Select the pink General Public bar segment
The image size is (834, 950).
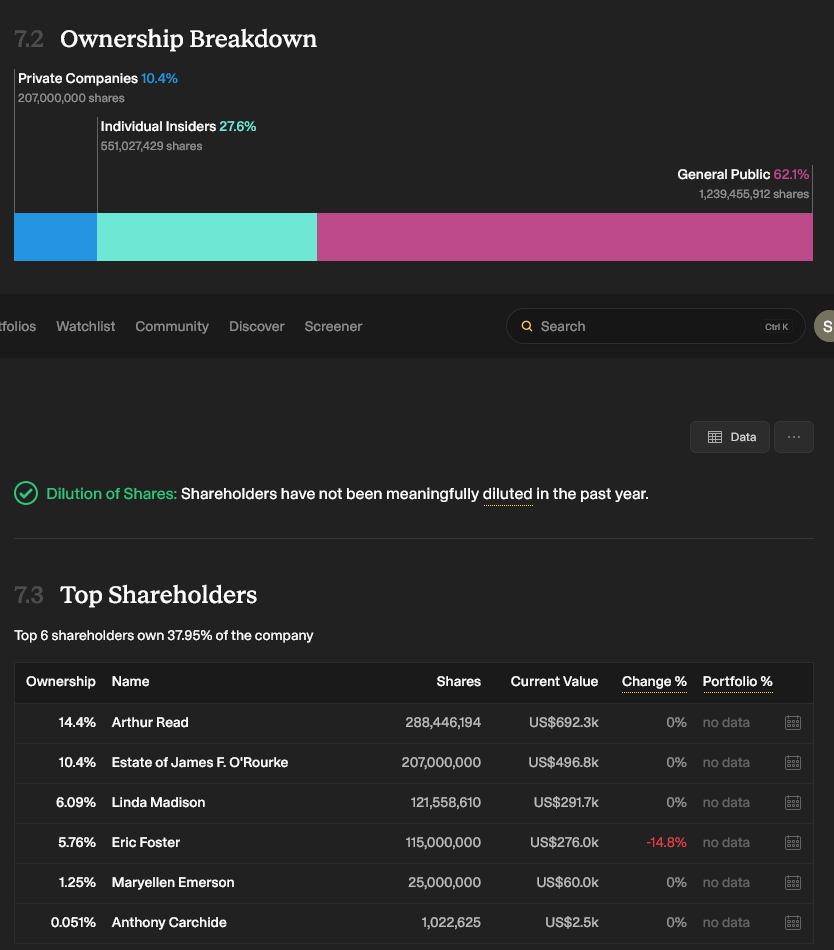[564, 237]
